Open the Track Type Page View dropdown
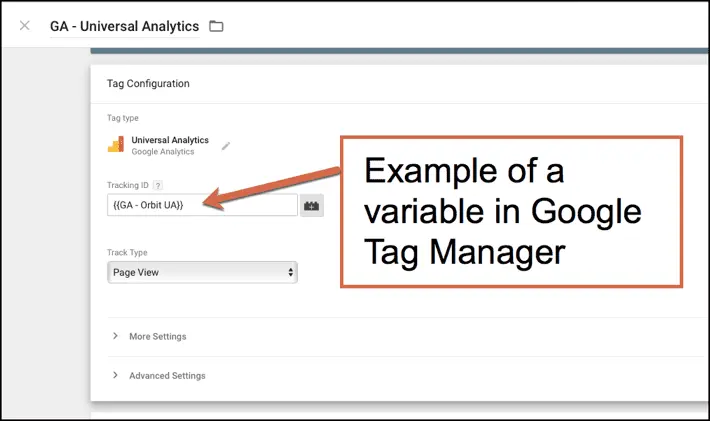 point(200,272)
